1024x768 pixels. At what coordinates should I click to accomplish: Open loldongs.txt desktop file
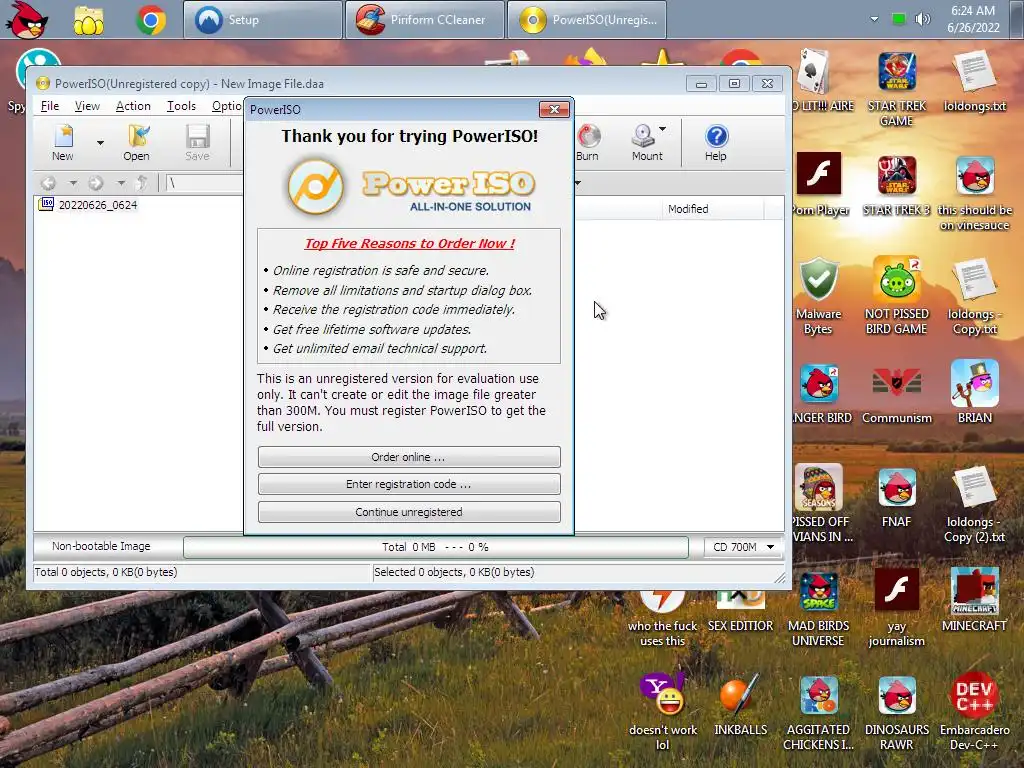coord(974,82)
